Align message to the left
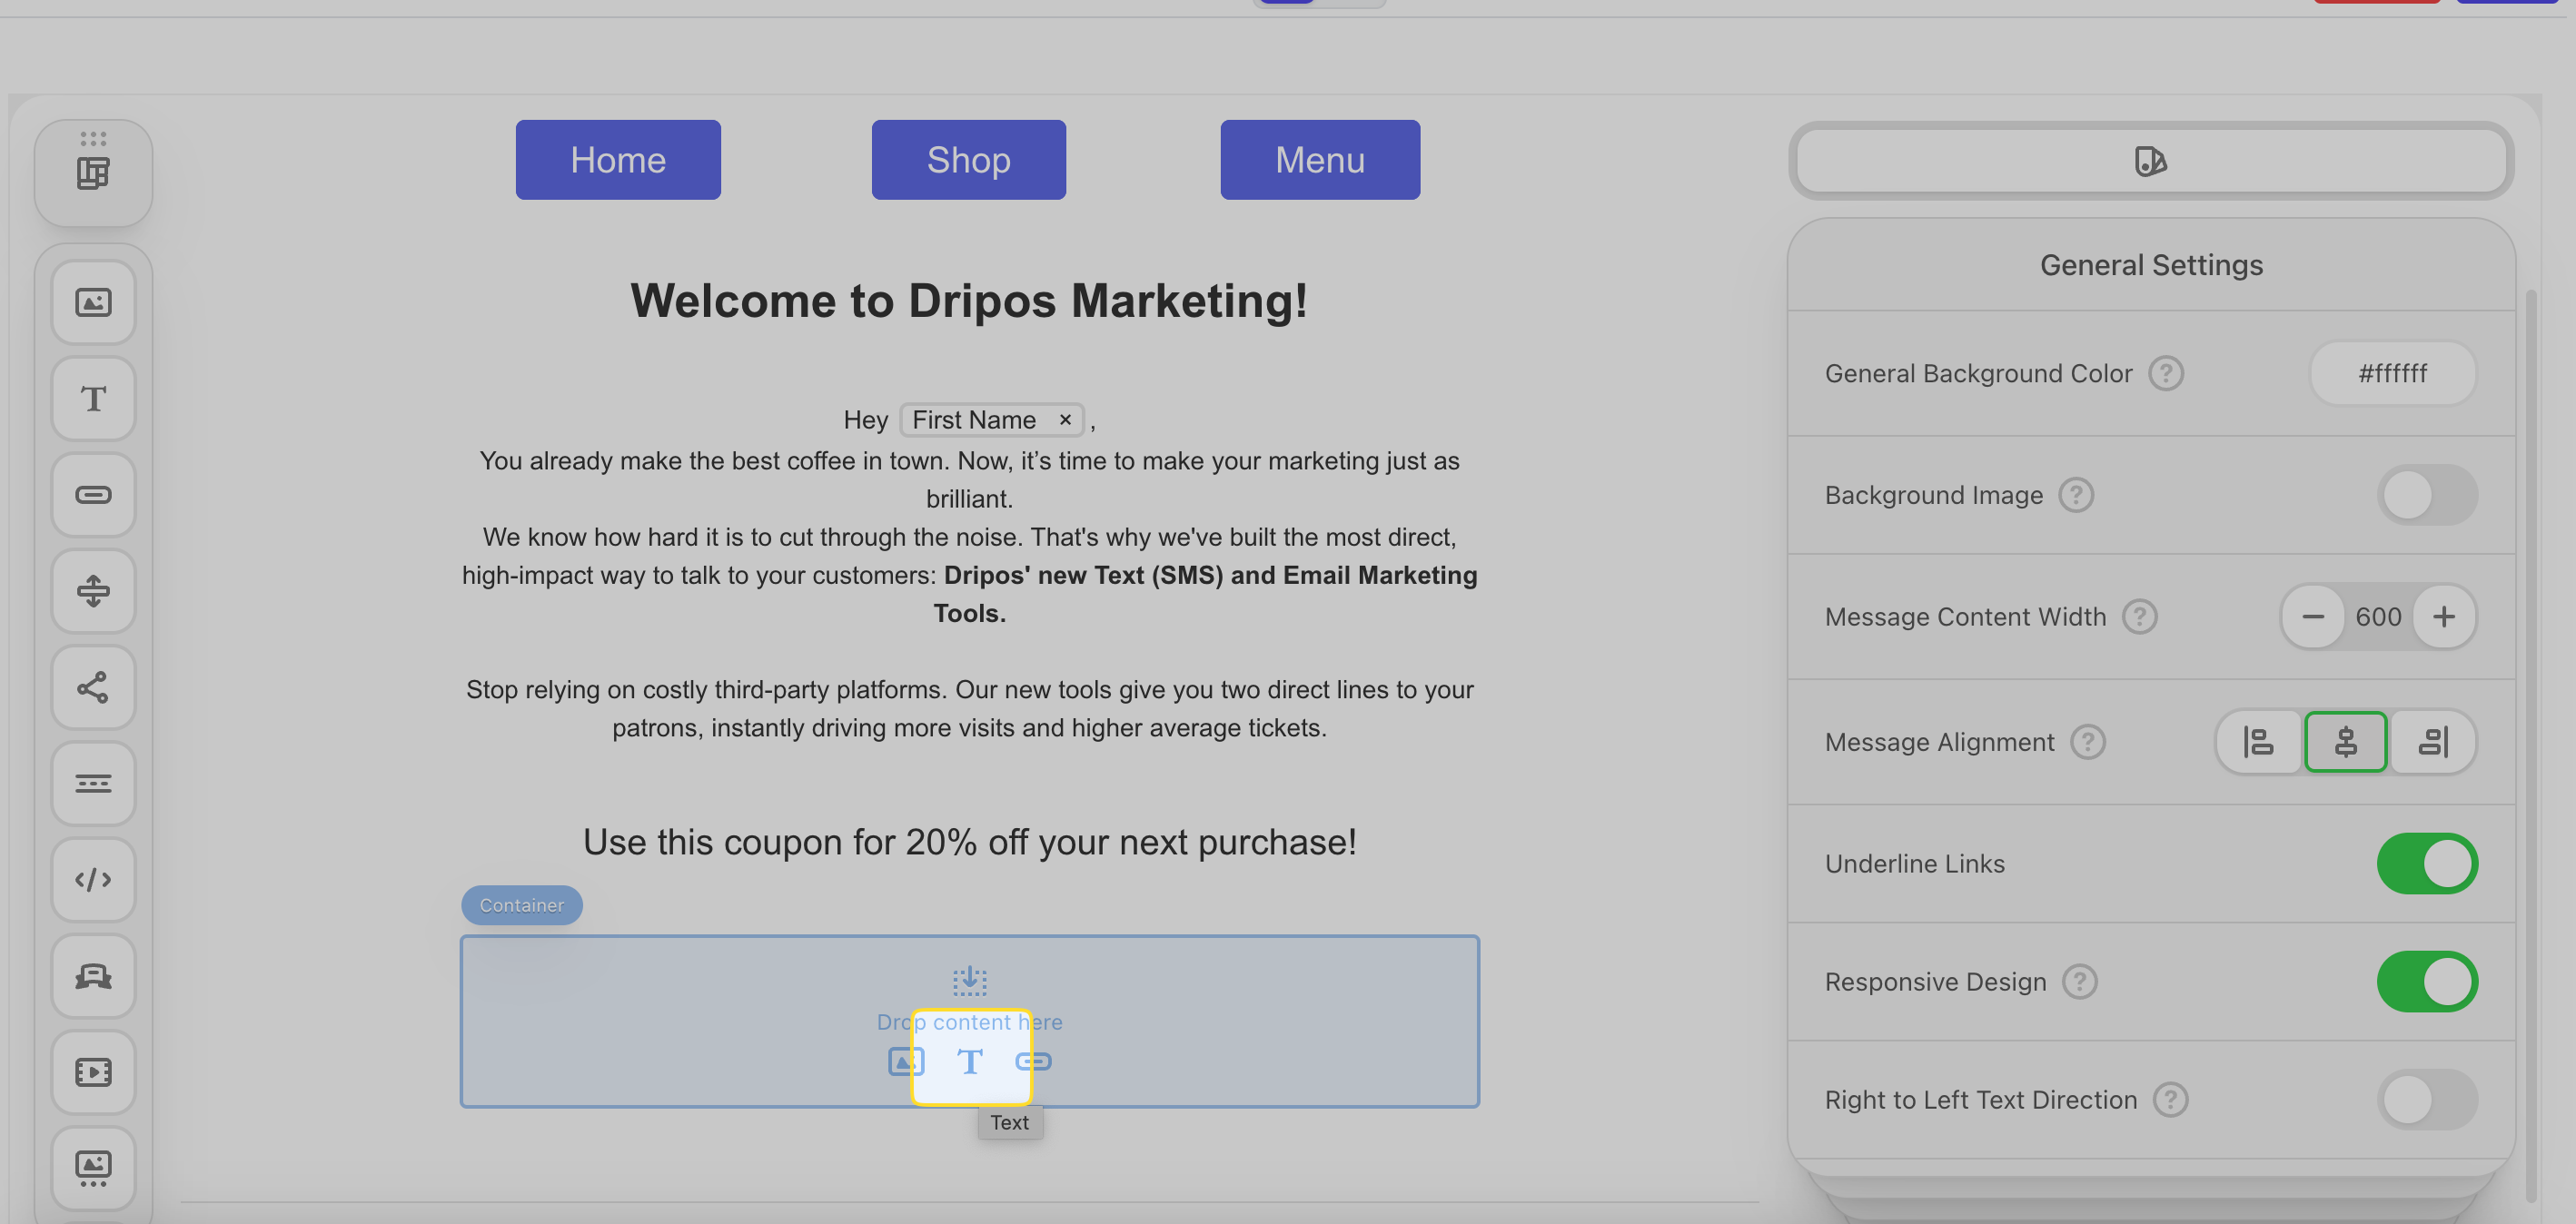This screenshot has width=2576, height=1224. tap(2258, 742)
